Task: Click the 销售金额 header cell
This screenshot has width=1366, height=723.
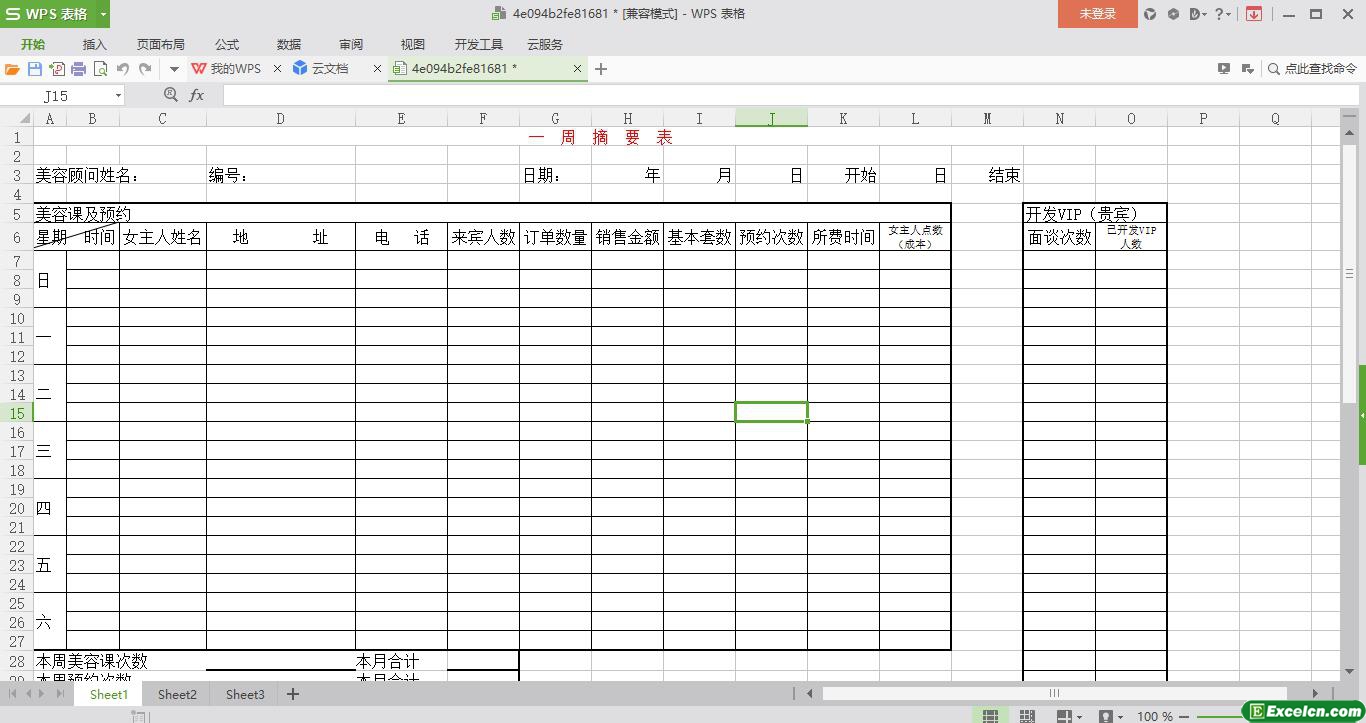Action: coord(627,237)
